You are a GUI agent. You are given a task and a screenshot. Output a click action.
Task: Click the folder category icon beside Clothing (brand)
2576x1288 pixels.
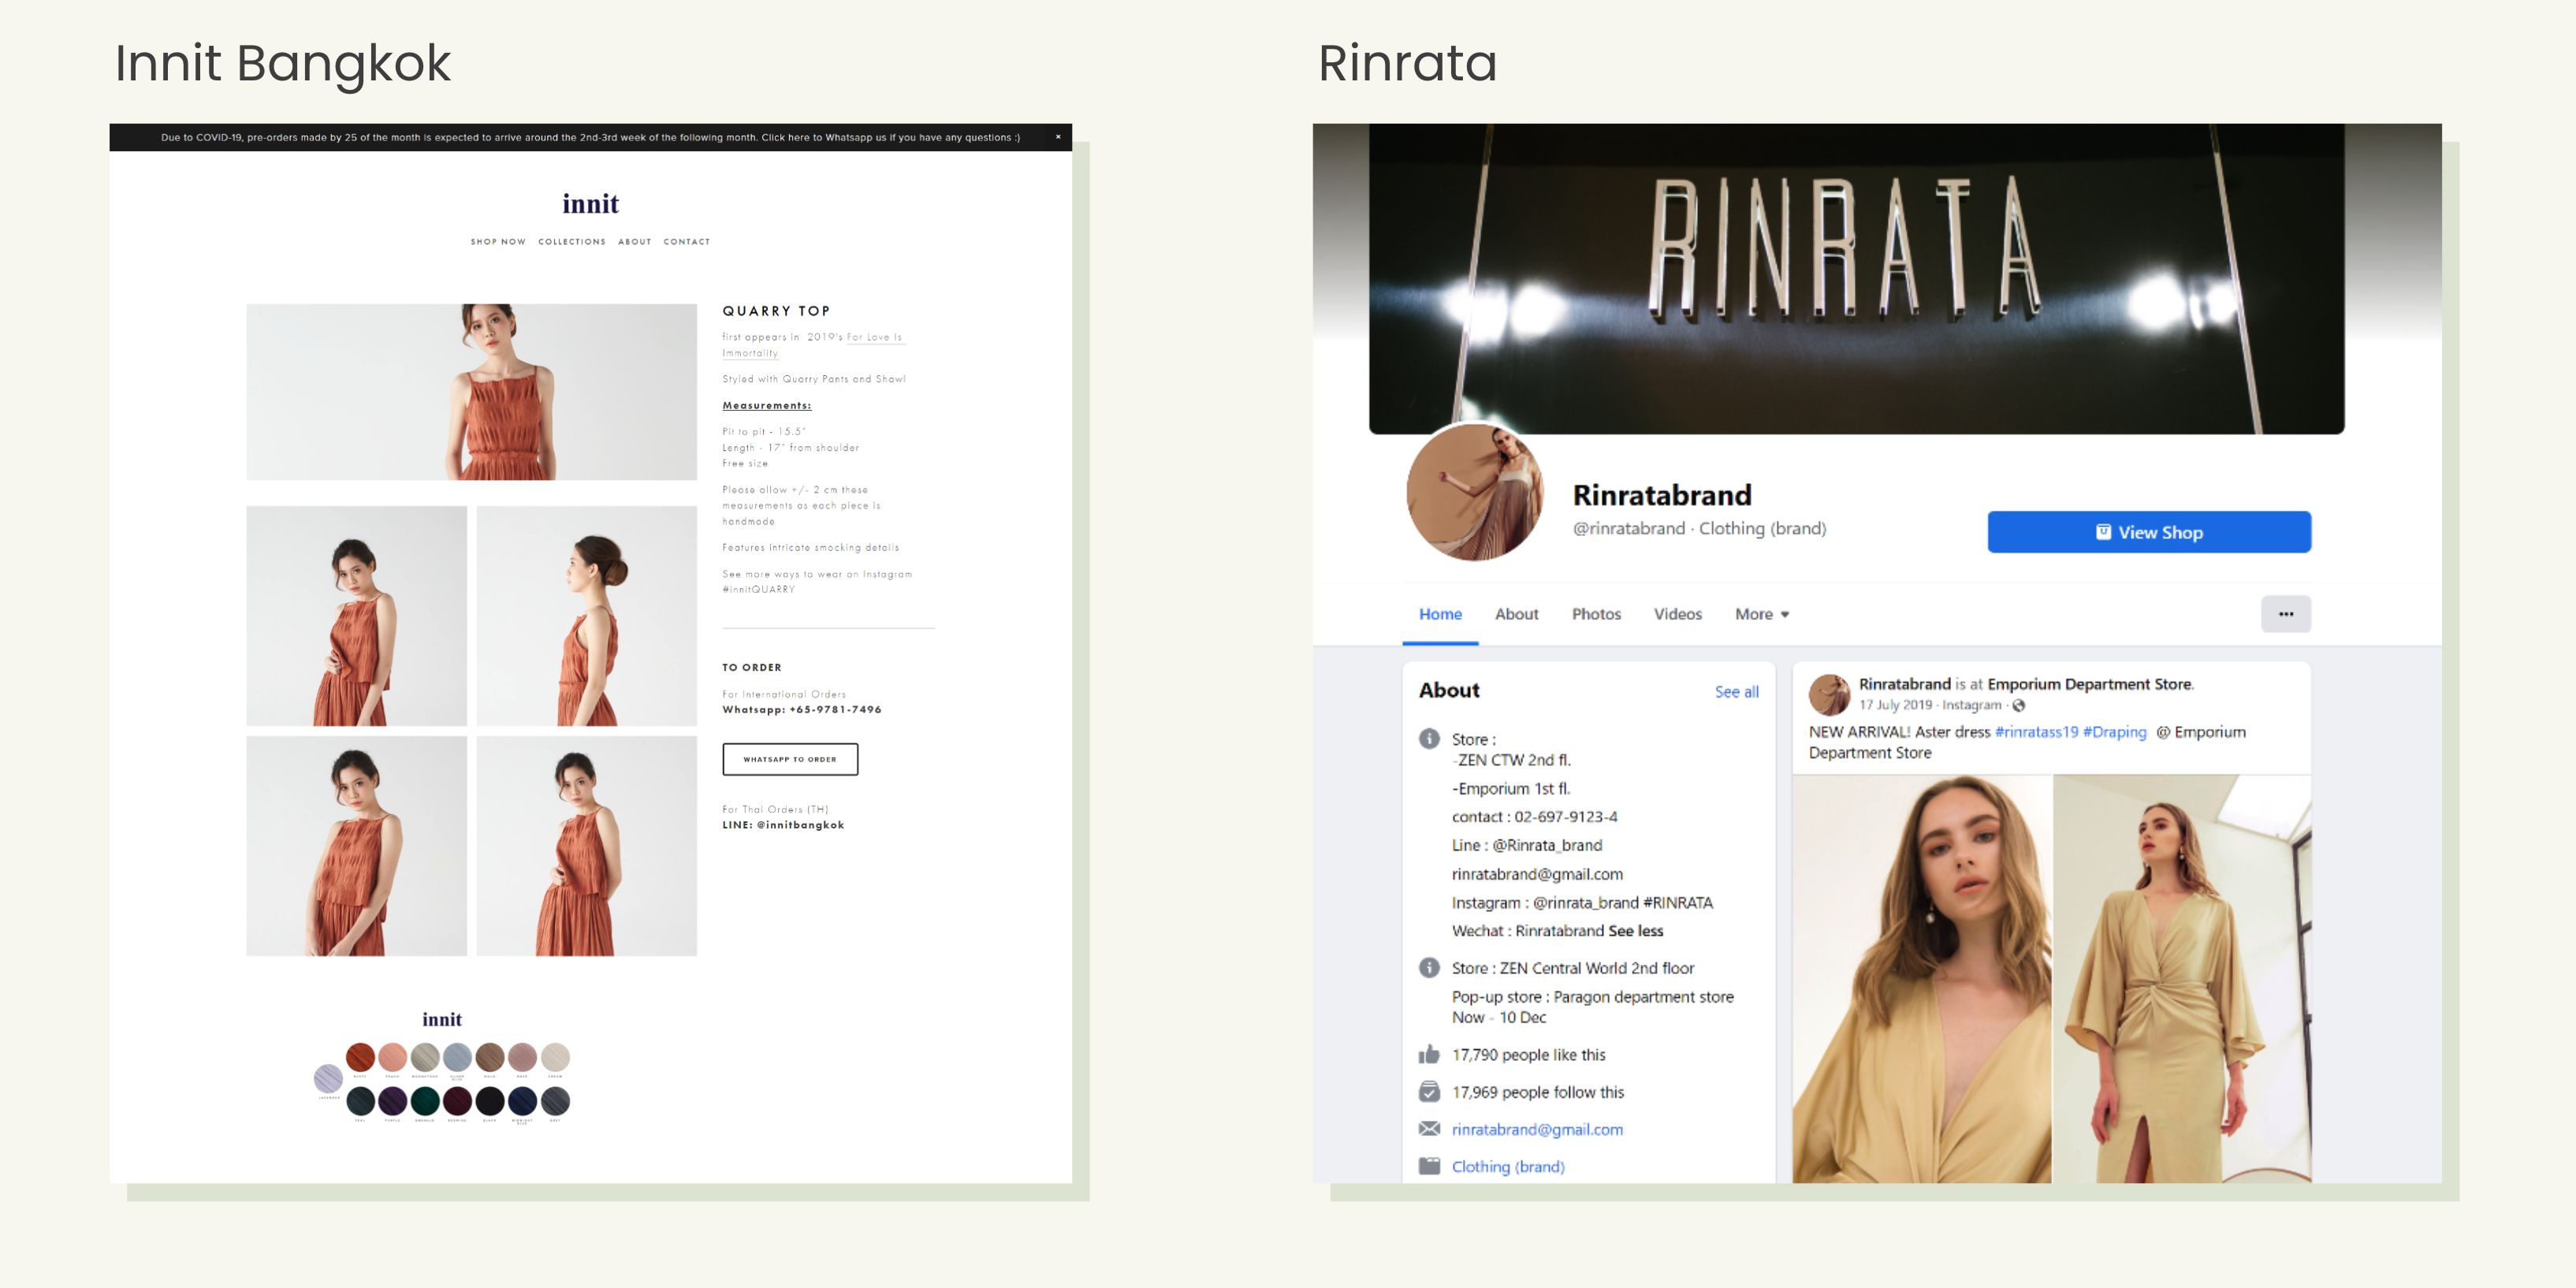pos(1429,1166)
